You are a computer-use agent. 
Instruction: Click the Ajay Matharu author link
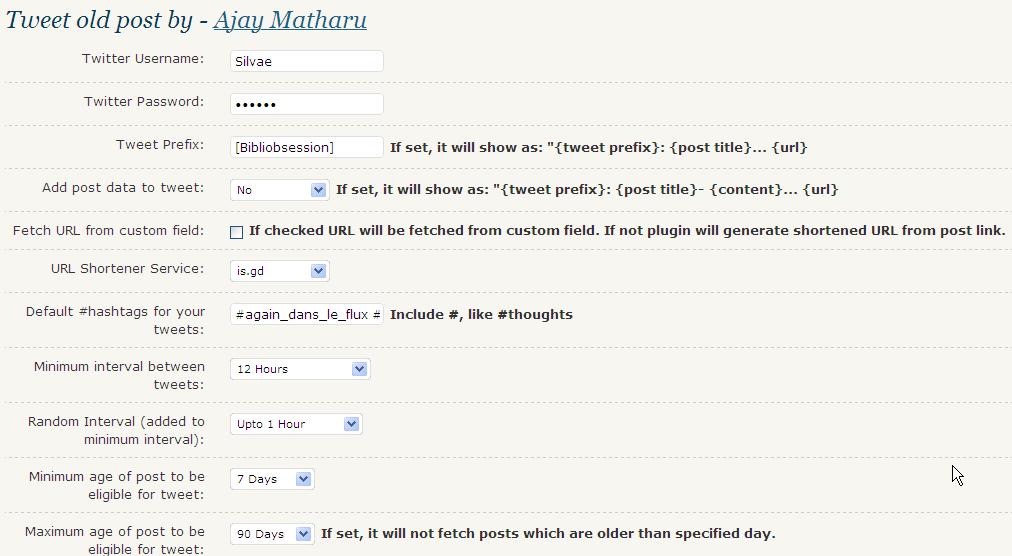pyautogui.click(x=289, y=19)
